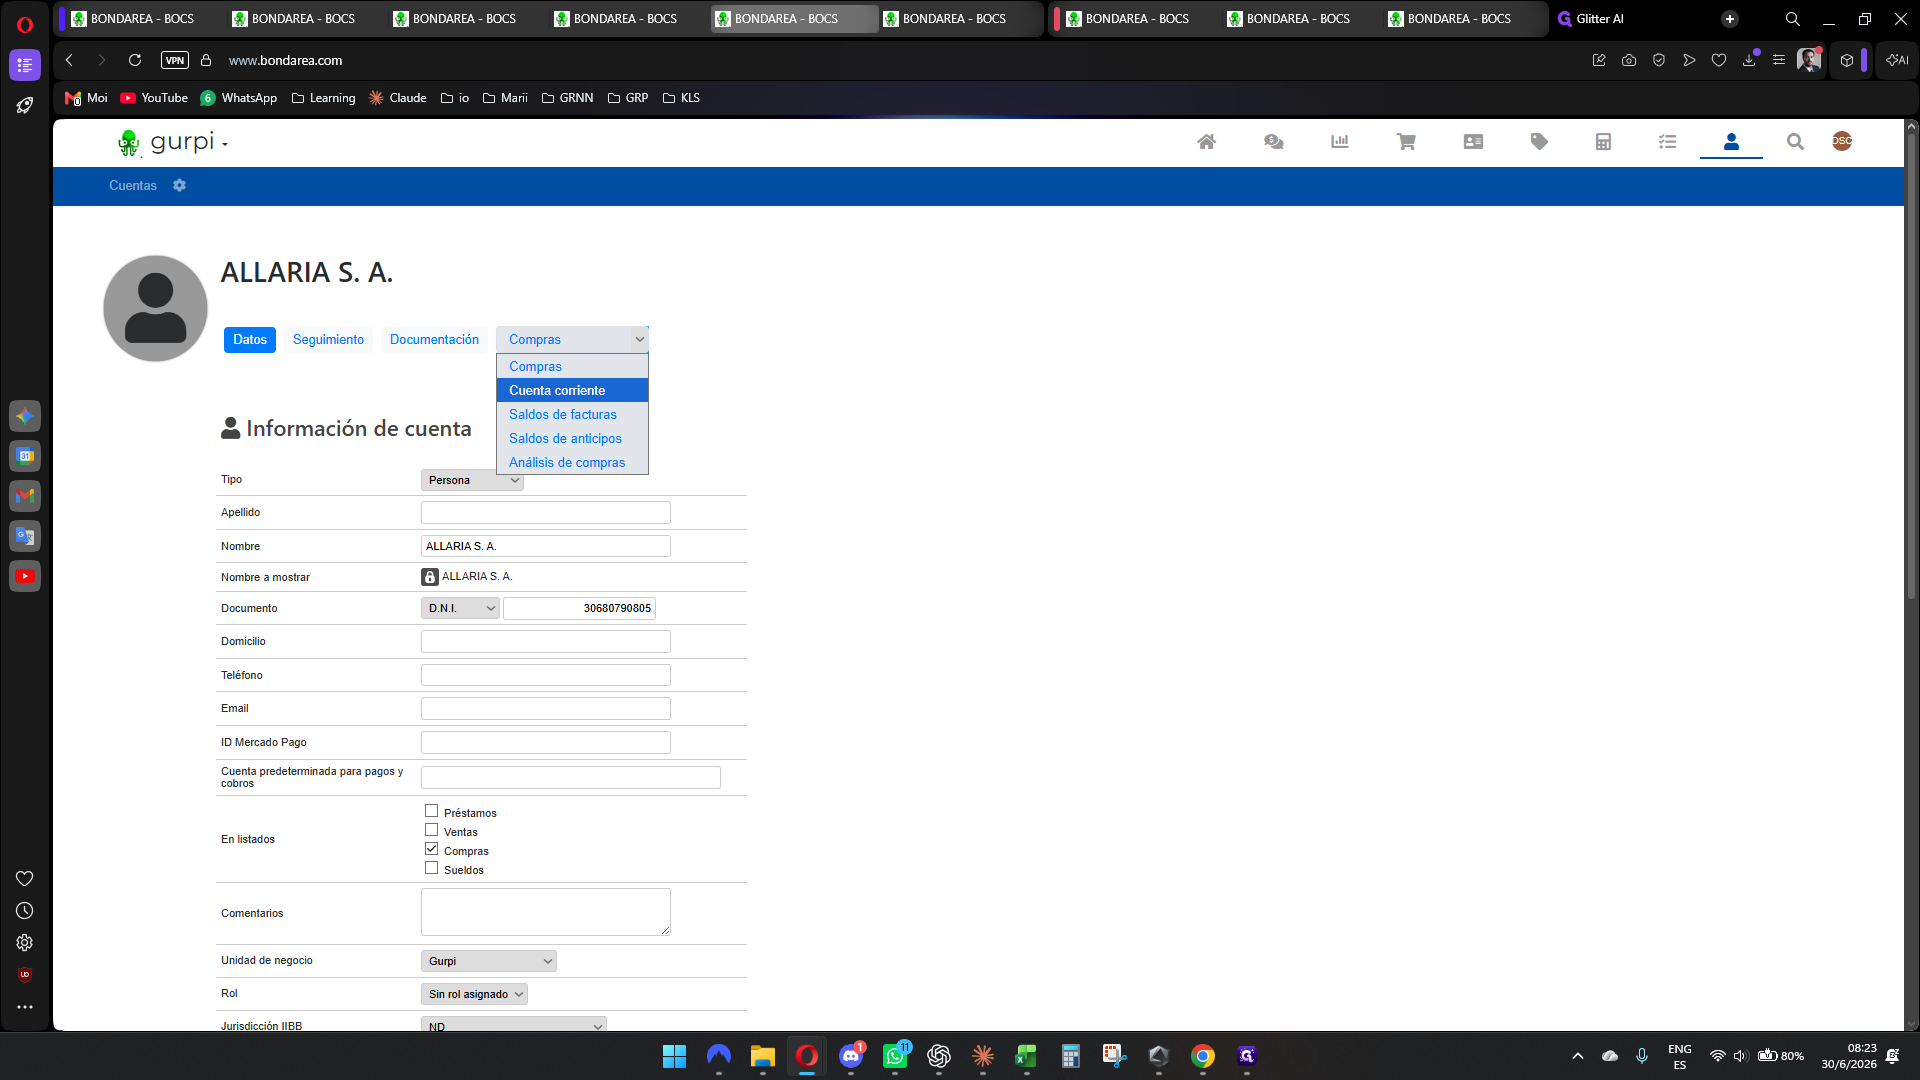Viewport: 1920px width, 1080px height.
Task: Open the Rol dropdown Sin rol asignado
Action: pos(474,994)
